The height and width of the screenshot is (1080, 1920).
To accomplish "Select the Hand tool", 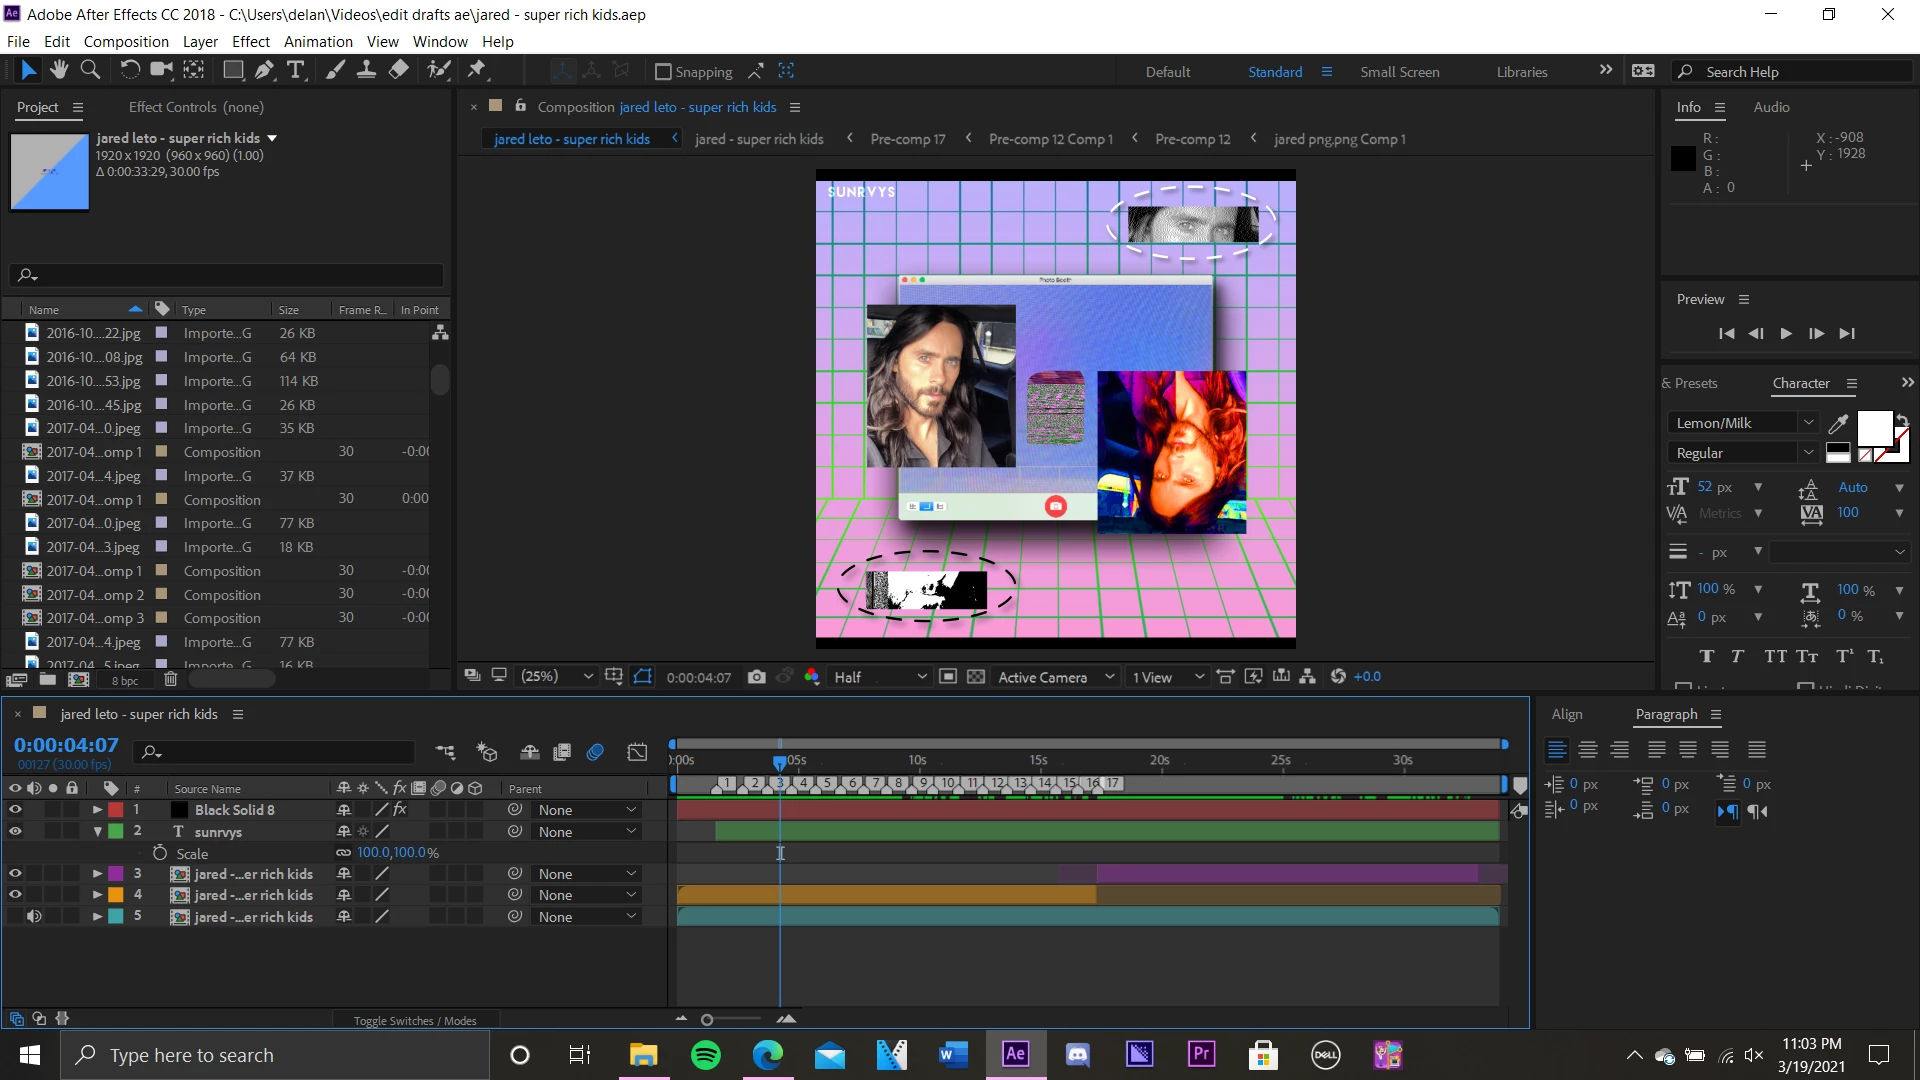I will click(59, 70).
